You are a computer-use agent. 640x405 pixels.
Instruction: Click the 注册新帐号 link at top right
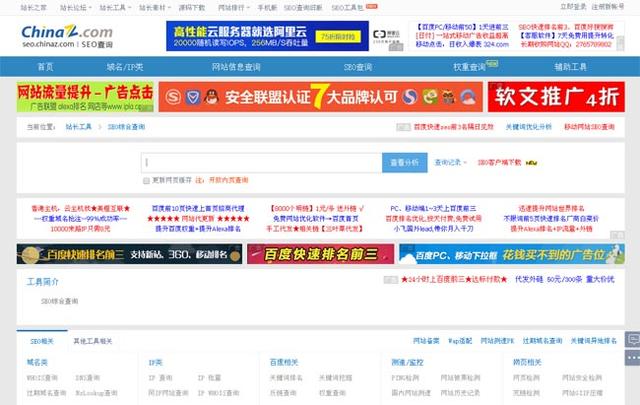[608, 7]
